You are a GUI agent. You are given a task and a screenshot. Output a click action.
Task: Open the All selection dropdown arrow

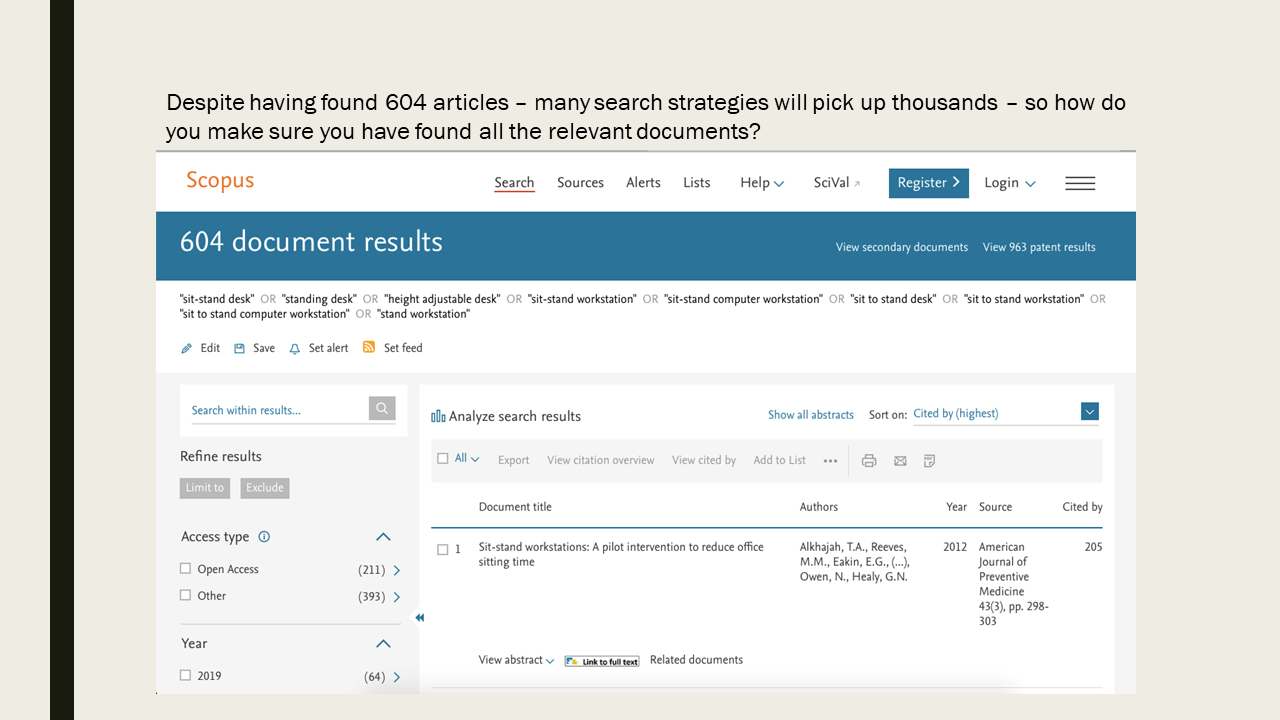click(475, 460)
